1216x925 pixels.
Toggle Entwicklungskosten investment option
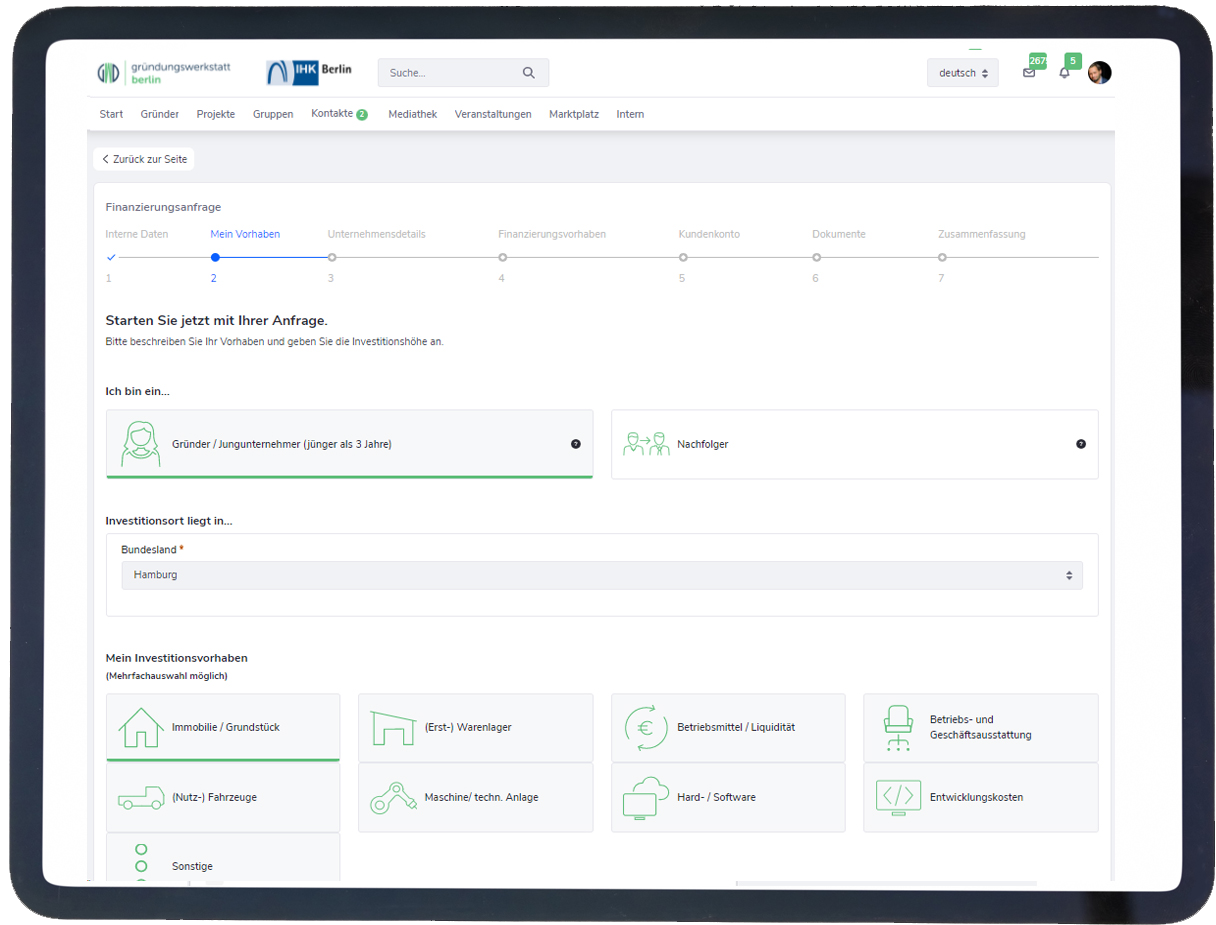pyautogui.click(x=981, y=798)
